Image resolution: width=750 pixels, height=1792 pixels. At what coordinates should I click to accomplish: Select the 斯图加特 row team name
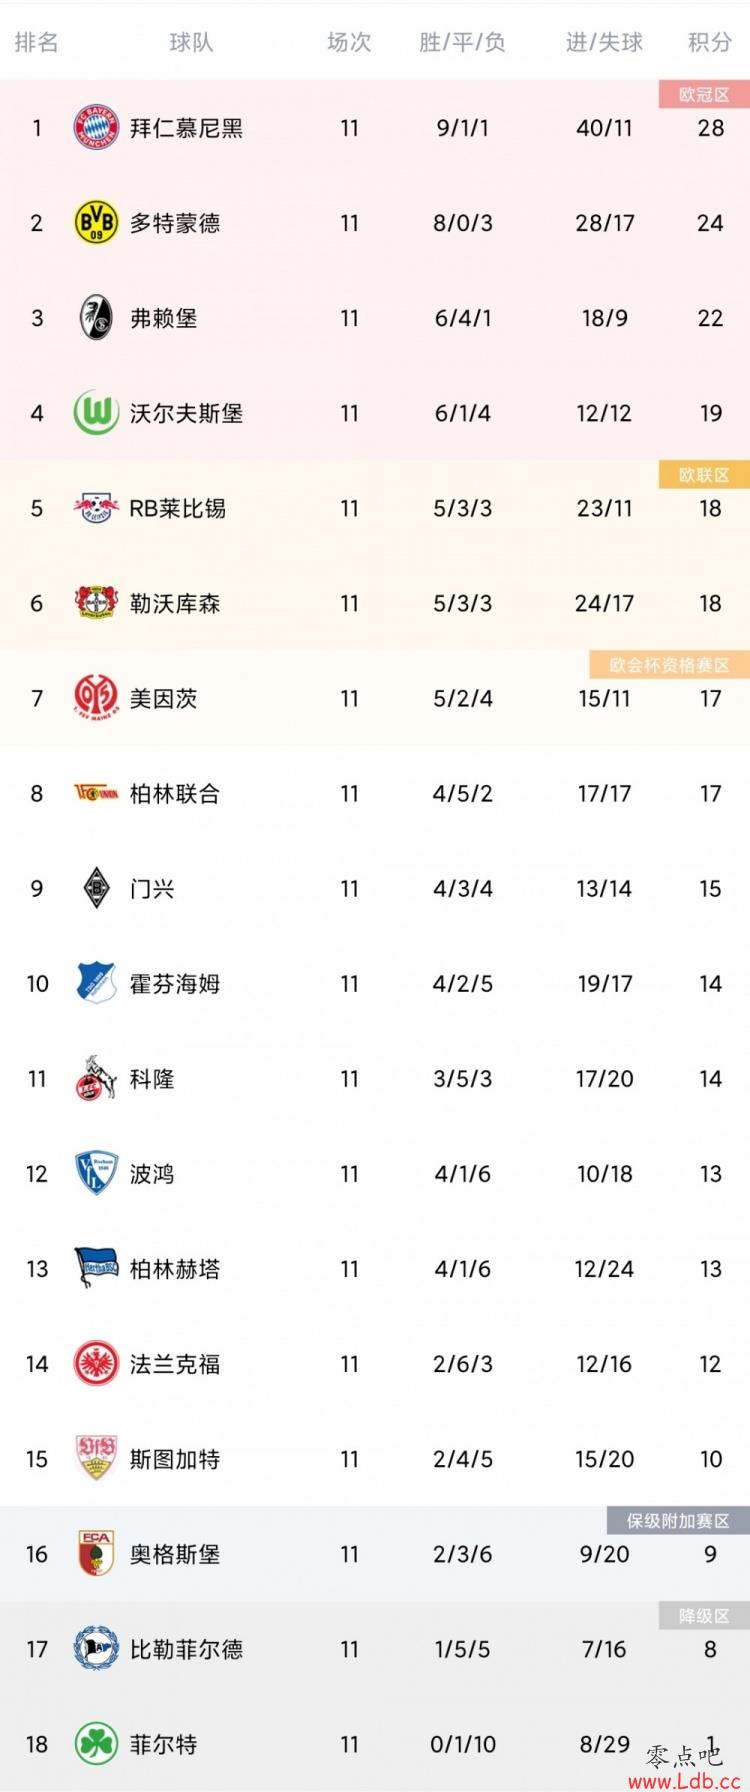pyautogui.click(x=175, y=1459)
